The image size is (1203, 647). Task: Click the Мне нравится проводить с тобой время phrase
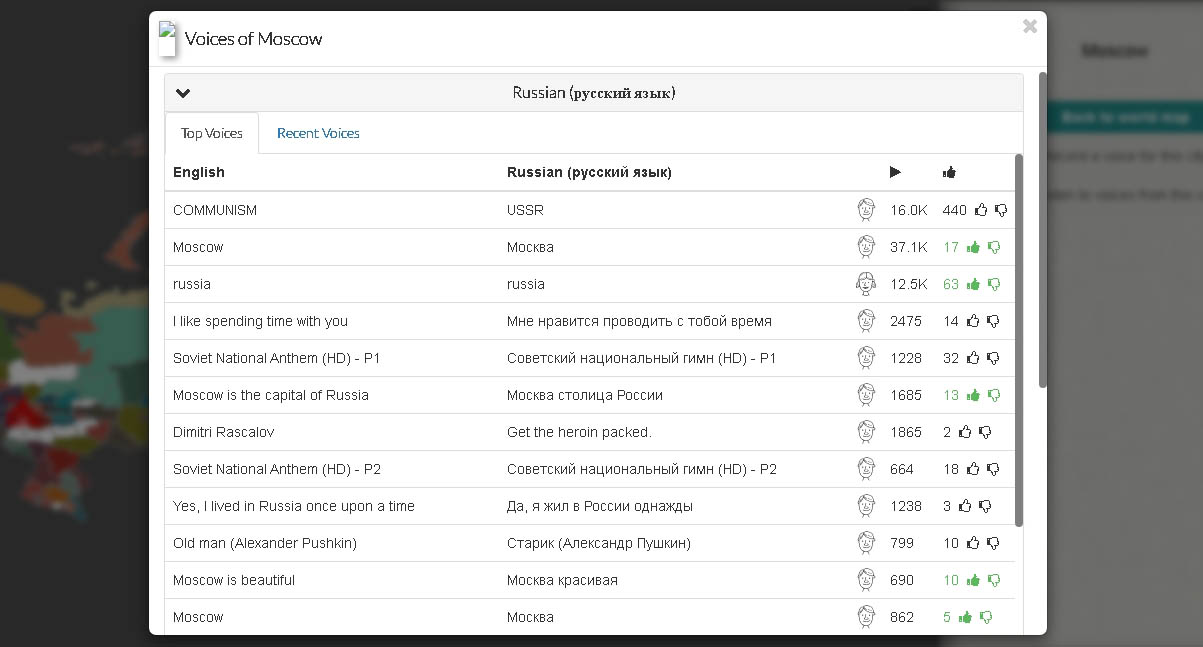tap(639, 321)
